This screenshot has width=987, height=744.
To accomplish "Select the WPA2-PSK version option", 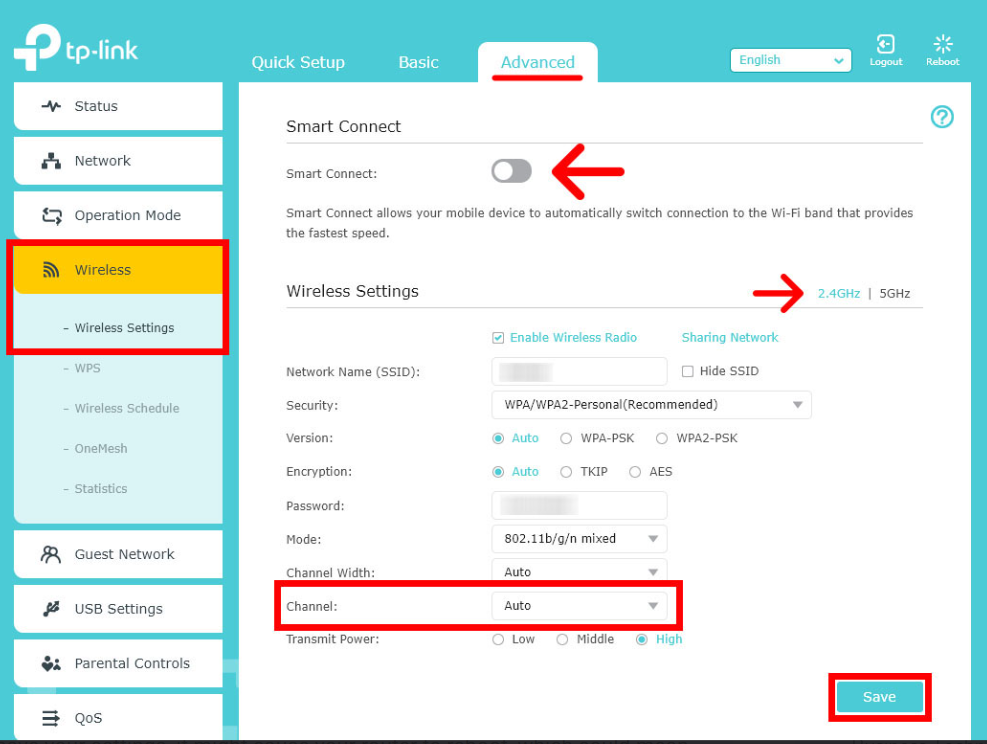I will point(662,438).
